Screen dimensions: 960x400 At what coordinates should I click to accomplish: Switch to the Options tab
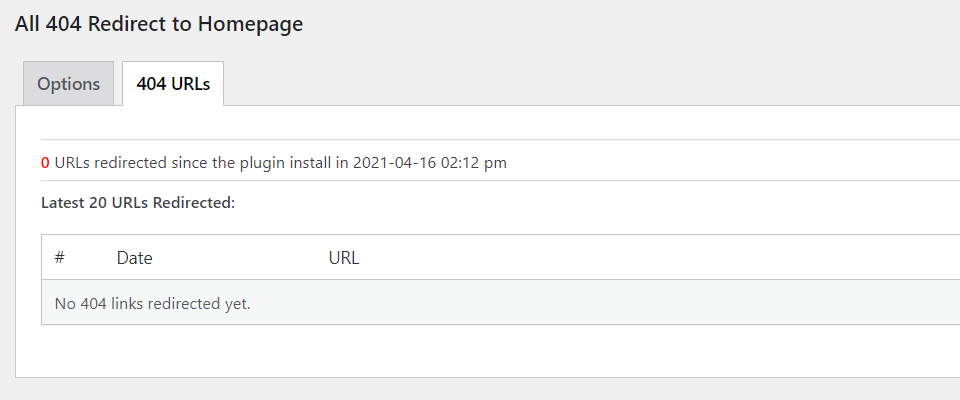[x=68, y=84]
